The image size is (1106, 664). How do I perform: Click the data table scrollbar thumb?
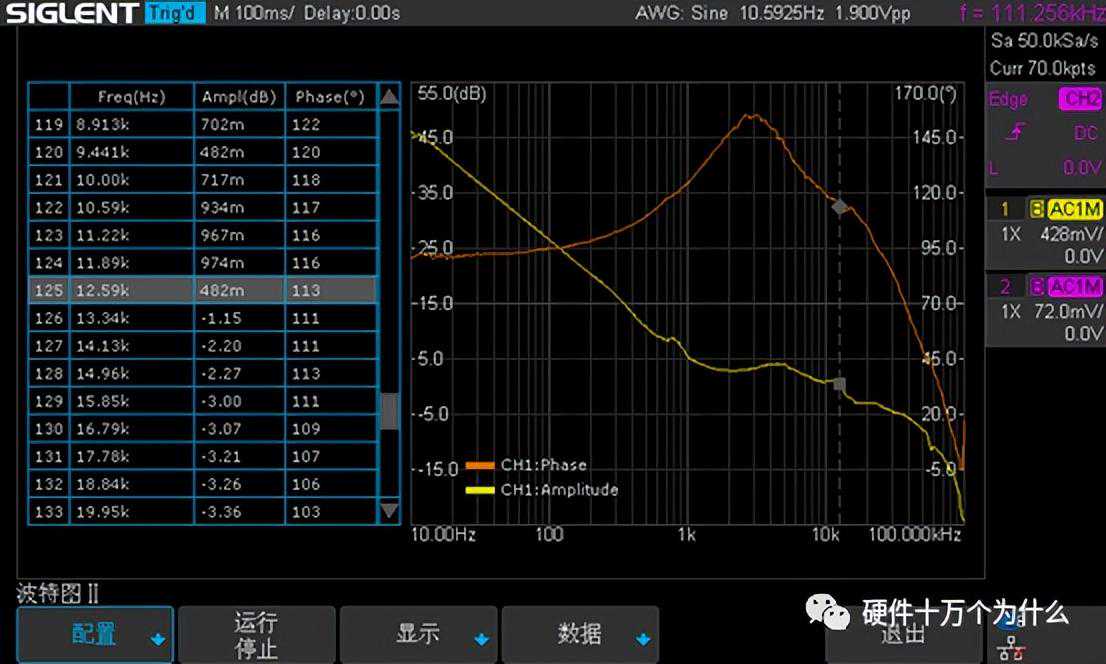click(x=389, y=410)
